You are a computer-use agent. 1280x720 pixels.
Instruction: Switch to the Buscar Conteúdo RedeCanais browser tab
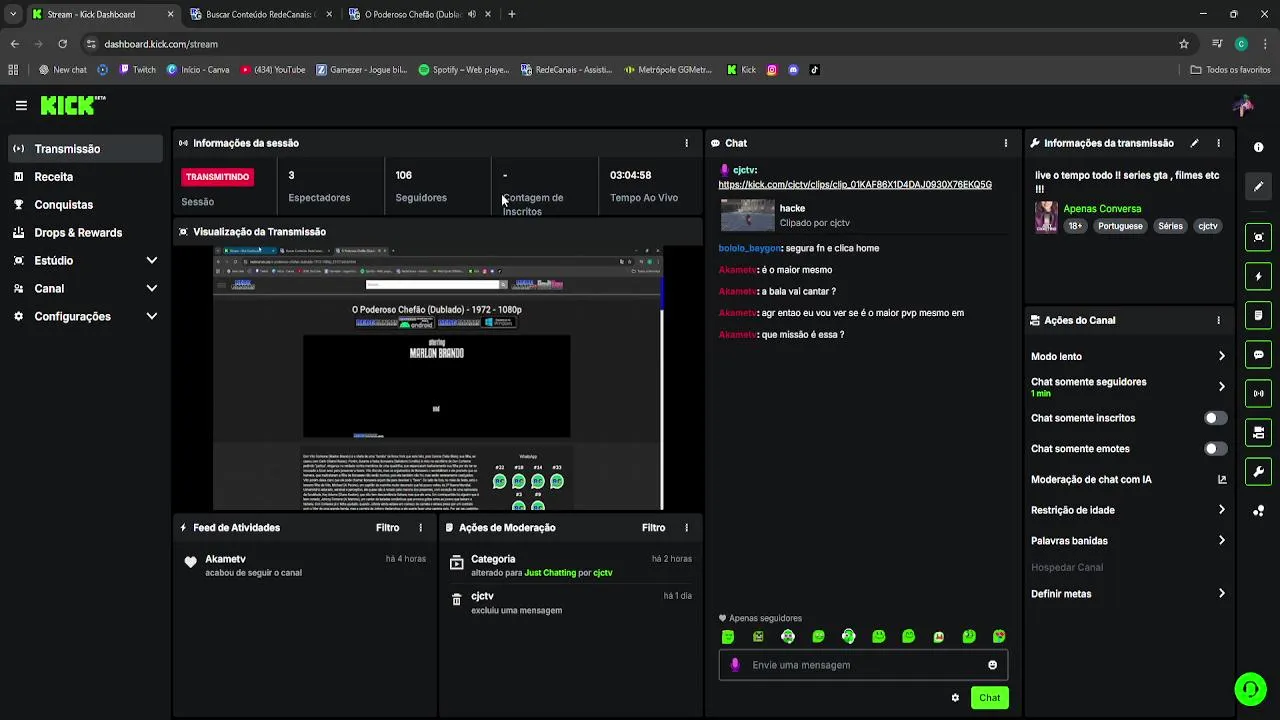click(x=260, y=14)
